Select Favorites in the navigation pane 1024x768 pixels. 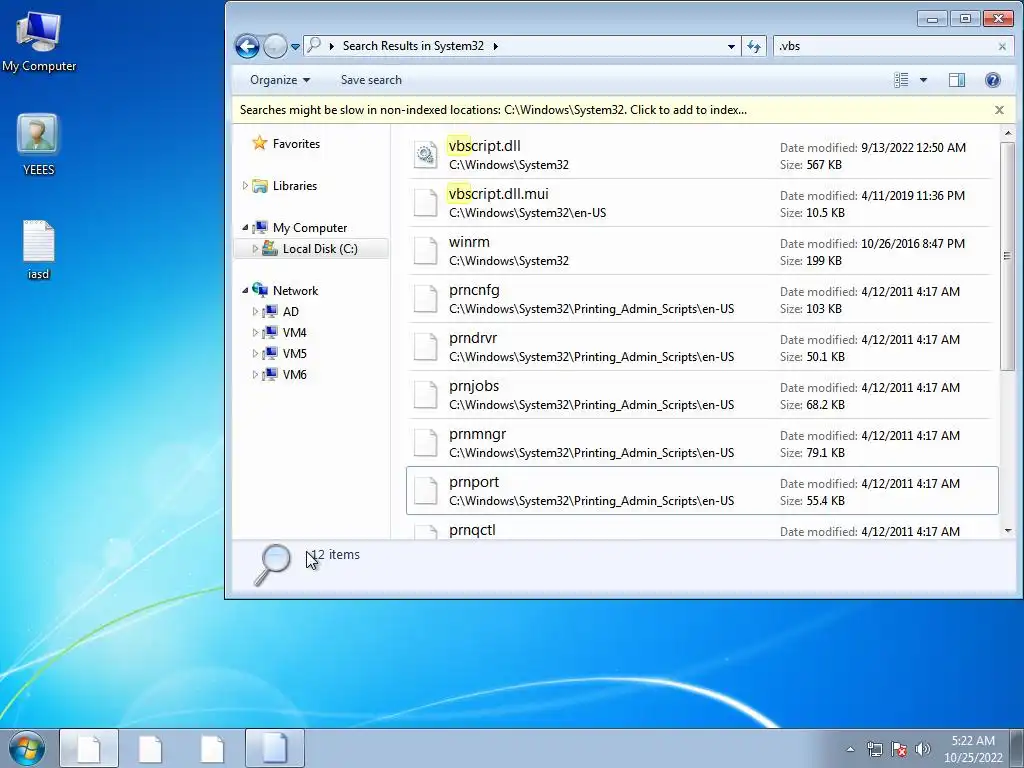pyautogui.click(x=296, y=144)
